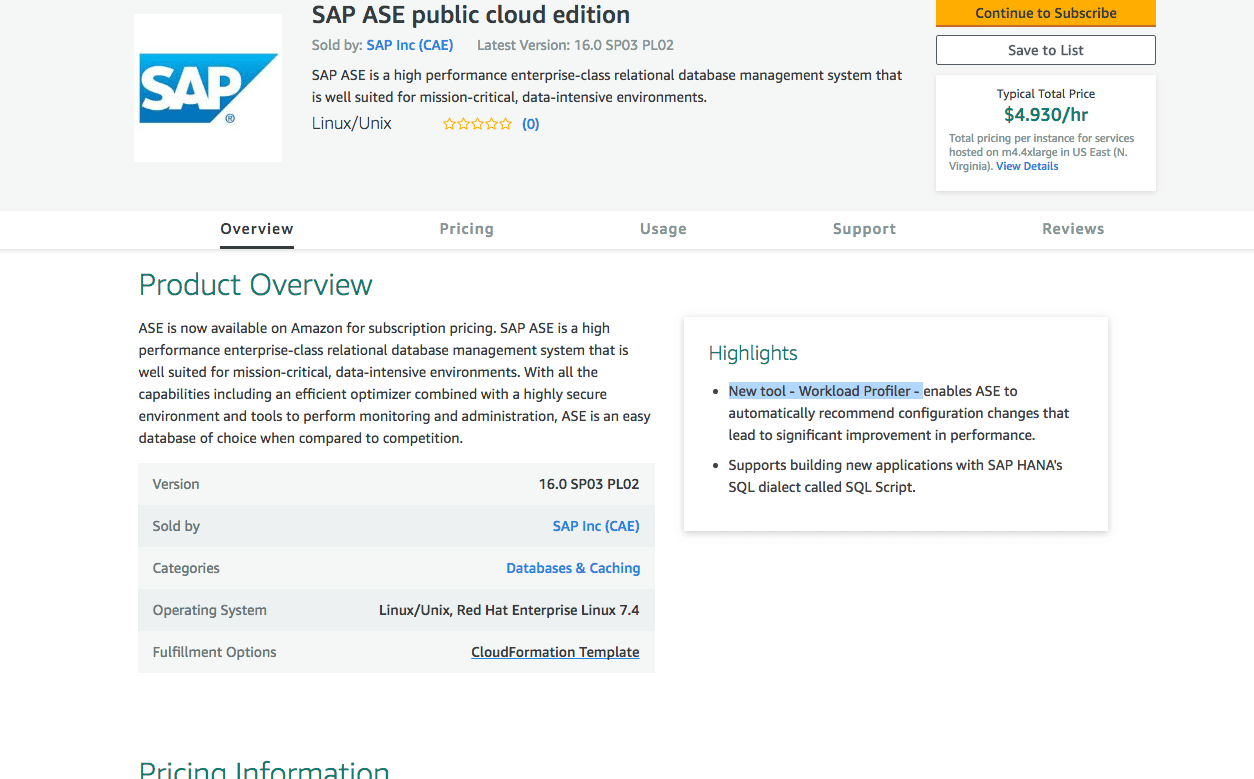
Task: Click the Product Overview heading
Action: [x=255, y=285]
